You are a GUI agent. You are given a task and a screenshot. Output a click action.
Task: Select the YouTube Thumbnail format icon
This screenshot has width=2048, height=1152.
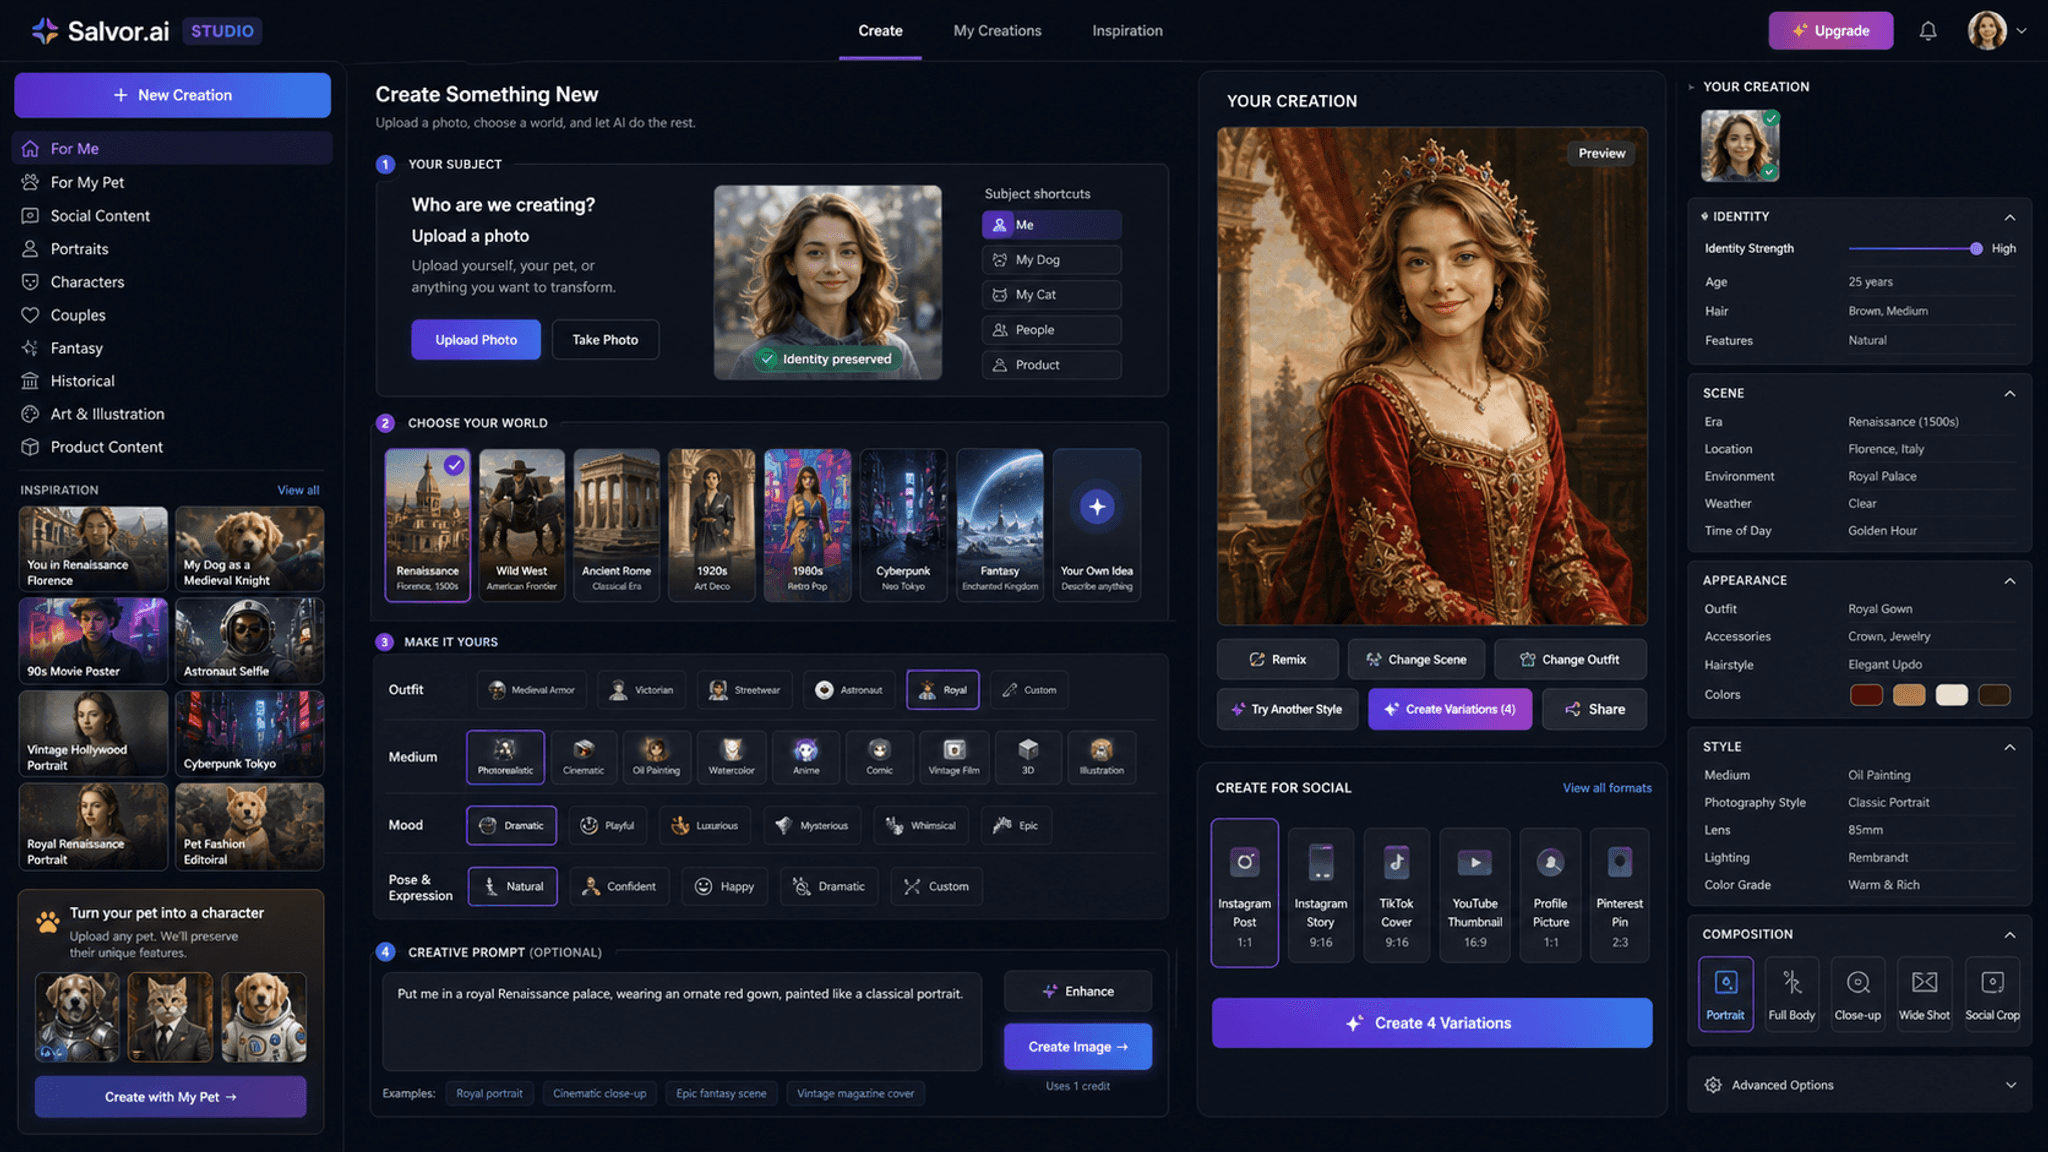point(1475,862)
